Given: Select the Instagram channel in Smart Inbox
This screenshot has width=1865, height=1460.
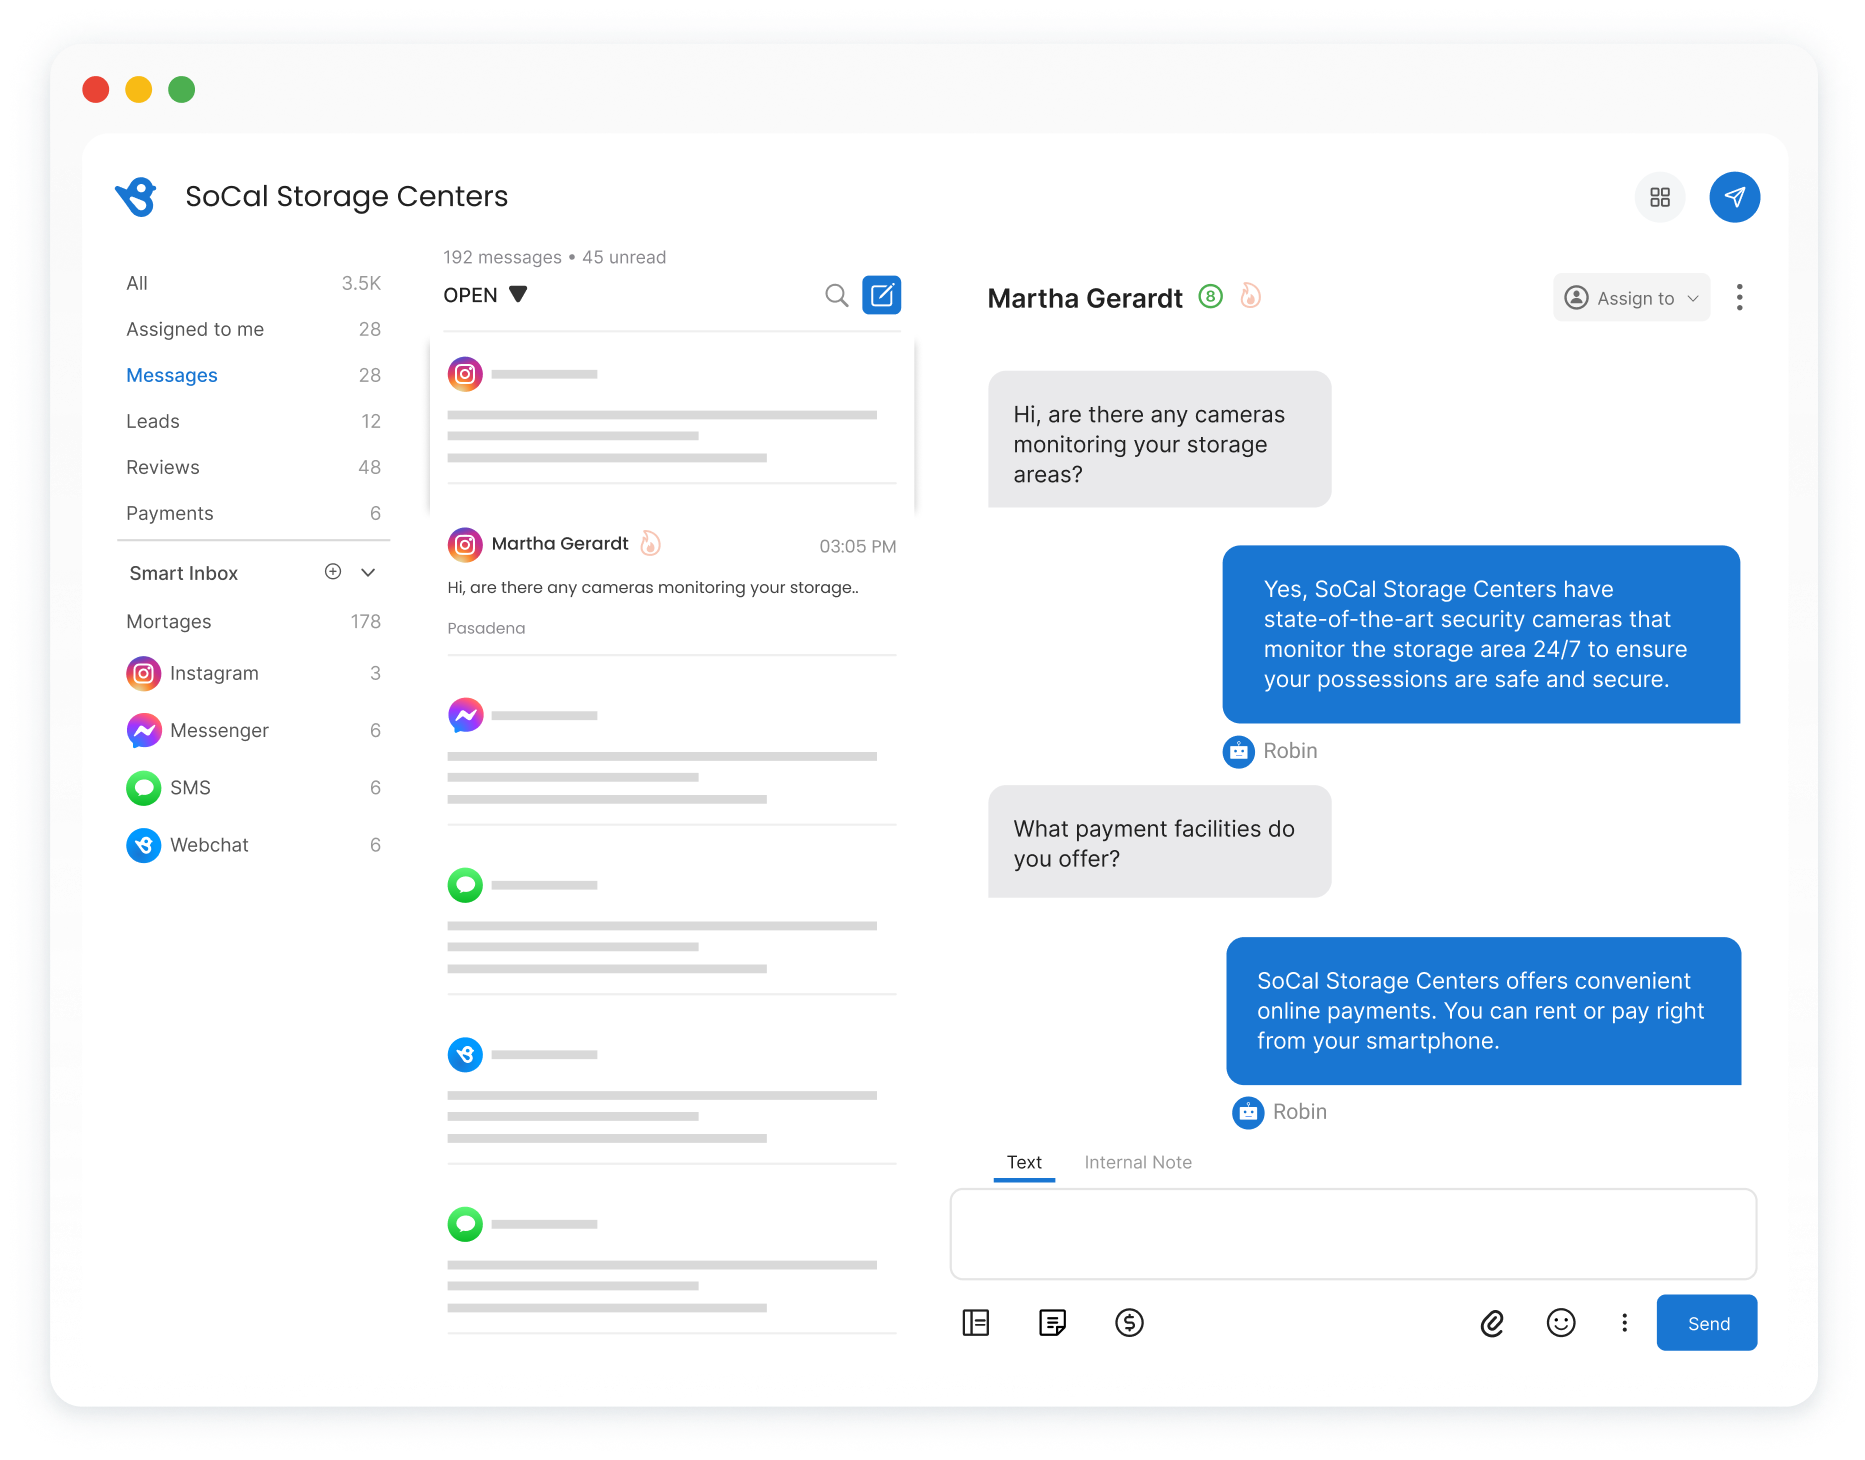Looking at the screenshot, I should tap(215, 673).
